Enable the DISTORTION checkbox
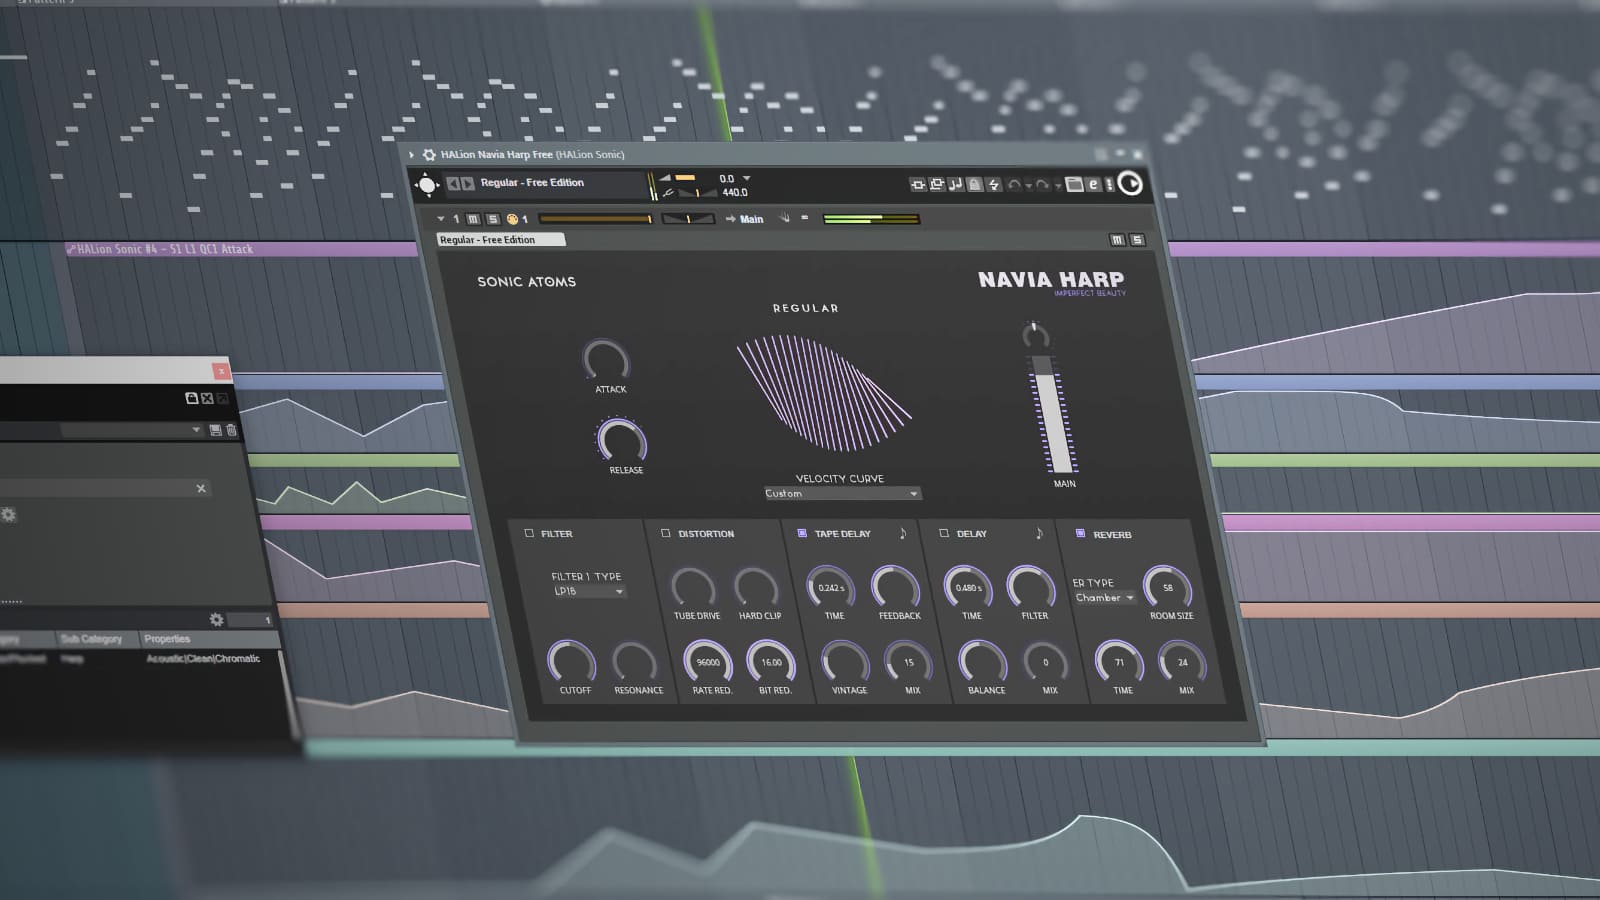The image size is (1600, 900). click(x=666, y=533)
